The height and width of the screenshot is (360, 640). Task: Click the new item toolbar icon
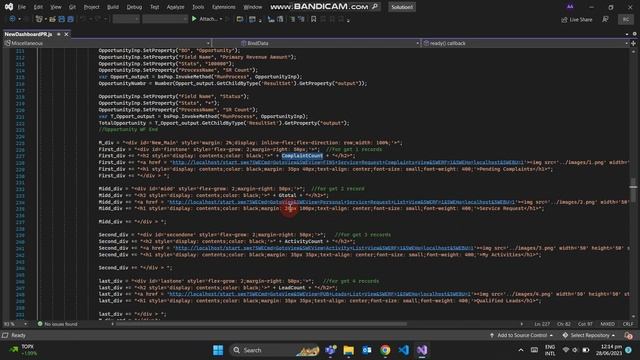[x=39, y=19]
